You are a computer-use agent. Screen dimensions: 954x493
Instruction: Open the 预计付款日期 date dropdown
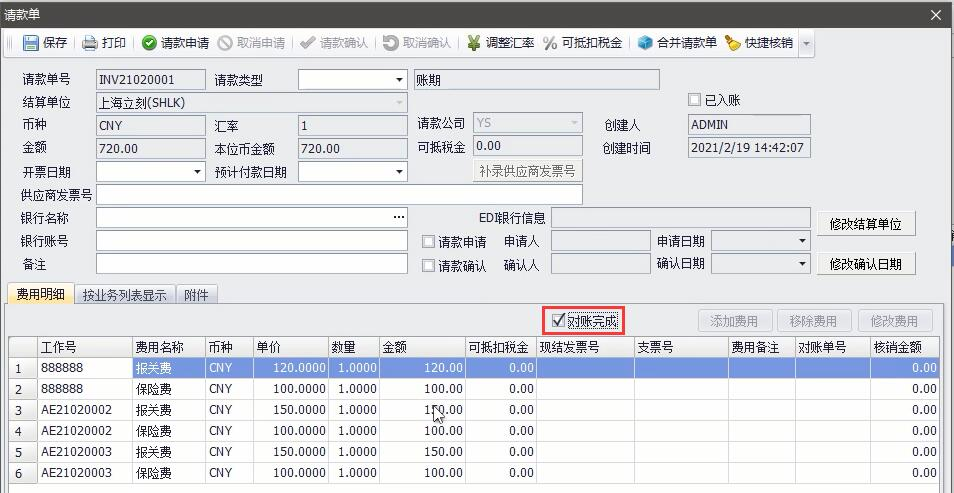[x=398, y=172]
